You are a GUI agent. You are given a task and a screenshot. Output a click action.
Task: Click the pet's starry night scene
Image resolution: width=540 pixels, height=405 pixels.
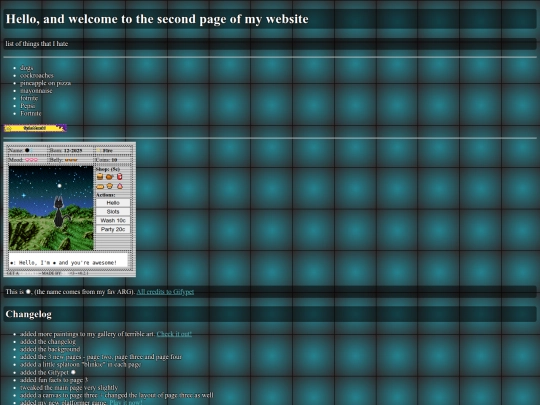pyautogui.click(x=51, y=208)
